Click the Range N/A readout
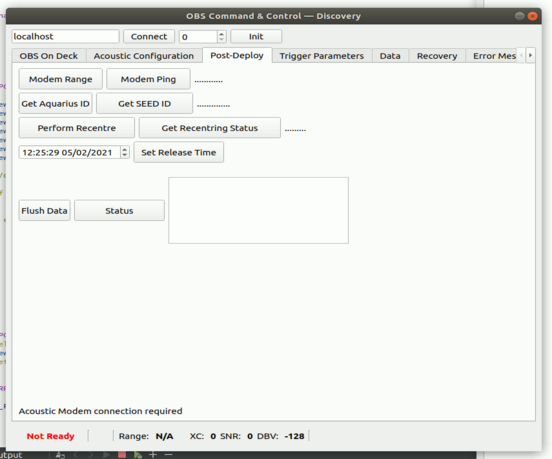 tap(146, 436)
